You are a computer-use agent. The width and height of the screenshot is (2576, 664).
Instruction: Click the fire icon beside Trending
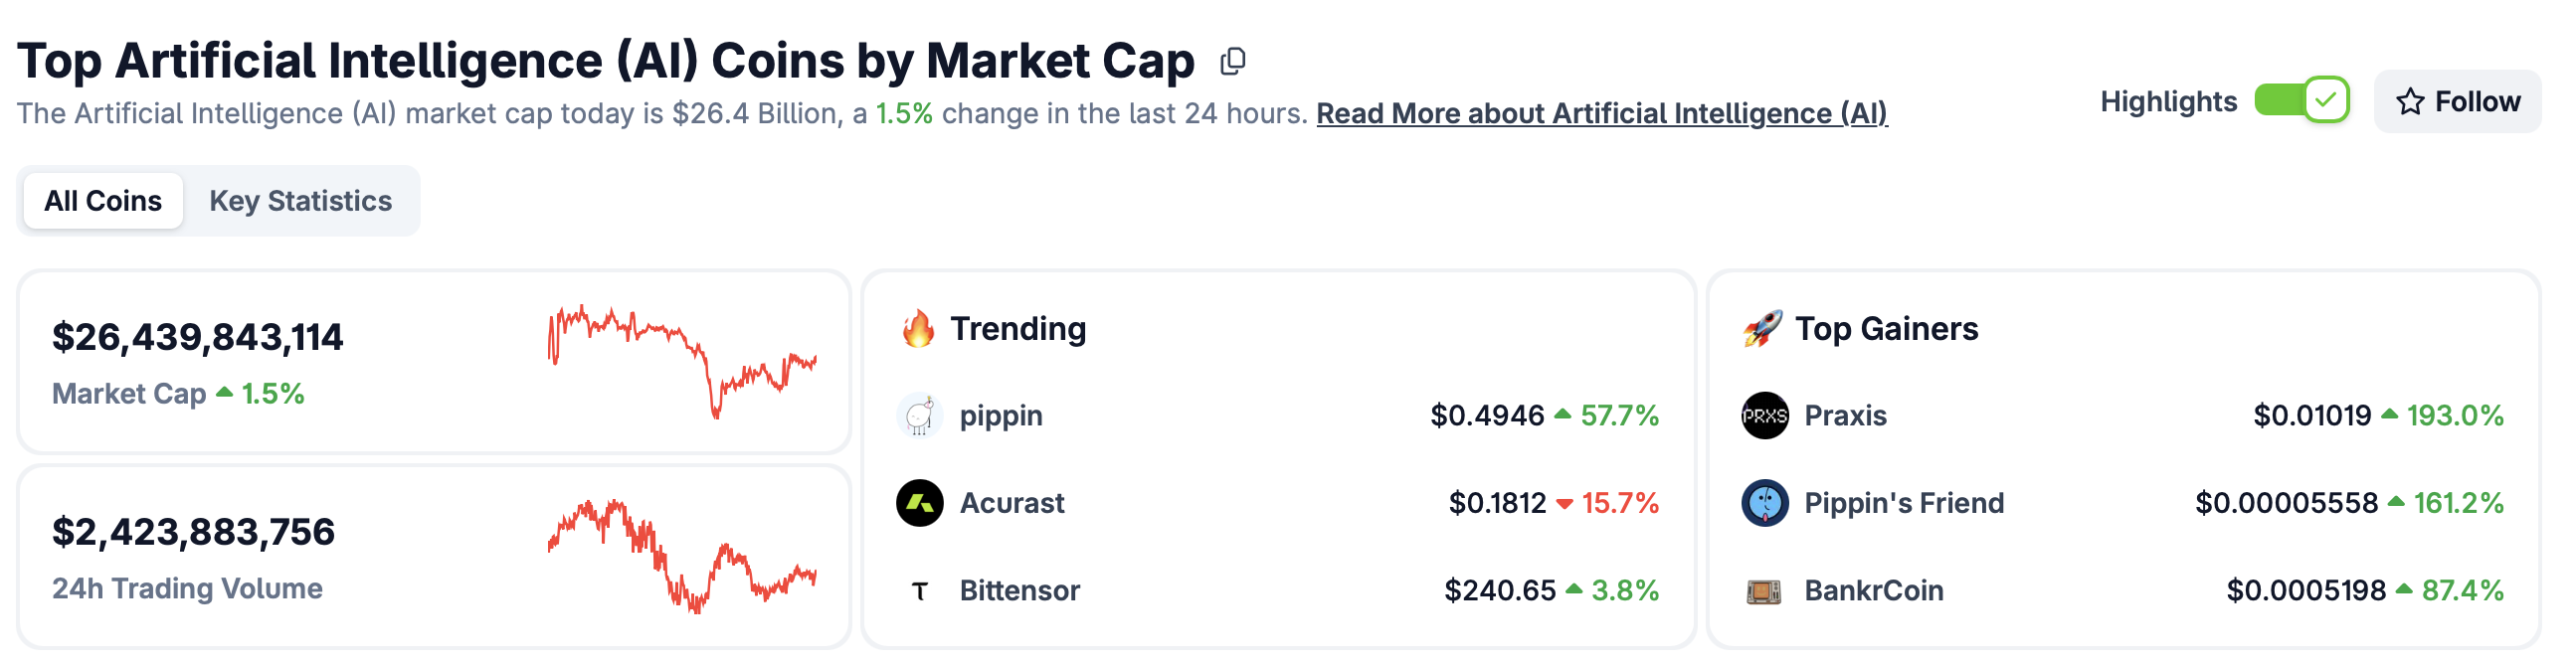pyautogui.click(x=917, y=327)
